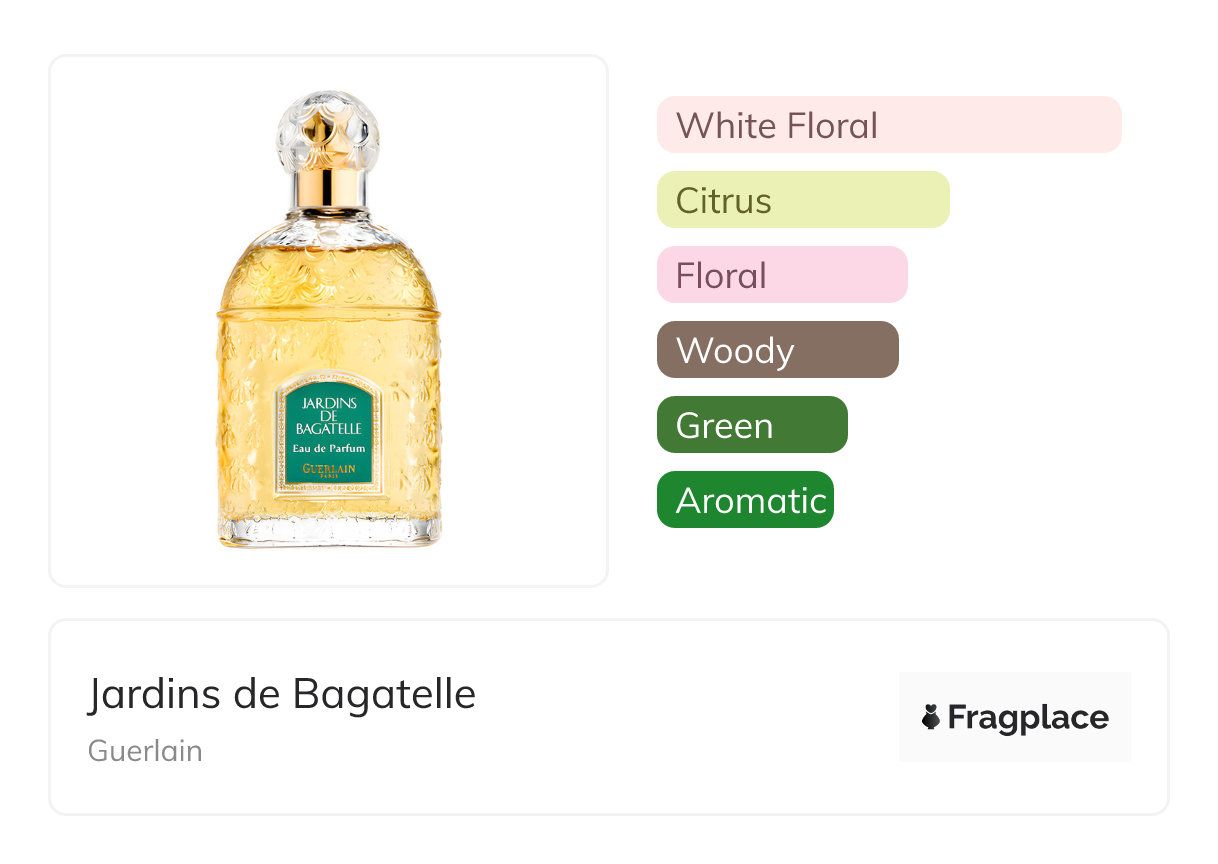Image resolution: width=1218 pixels, height=864 pixels.
Task: Choose the brown Woody accord bar
Action: (777, 350)
